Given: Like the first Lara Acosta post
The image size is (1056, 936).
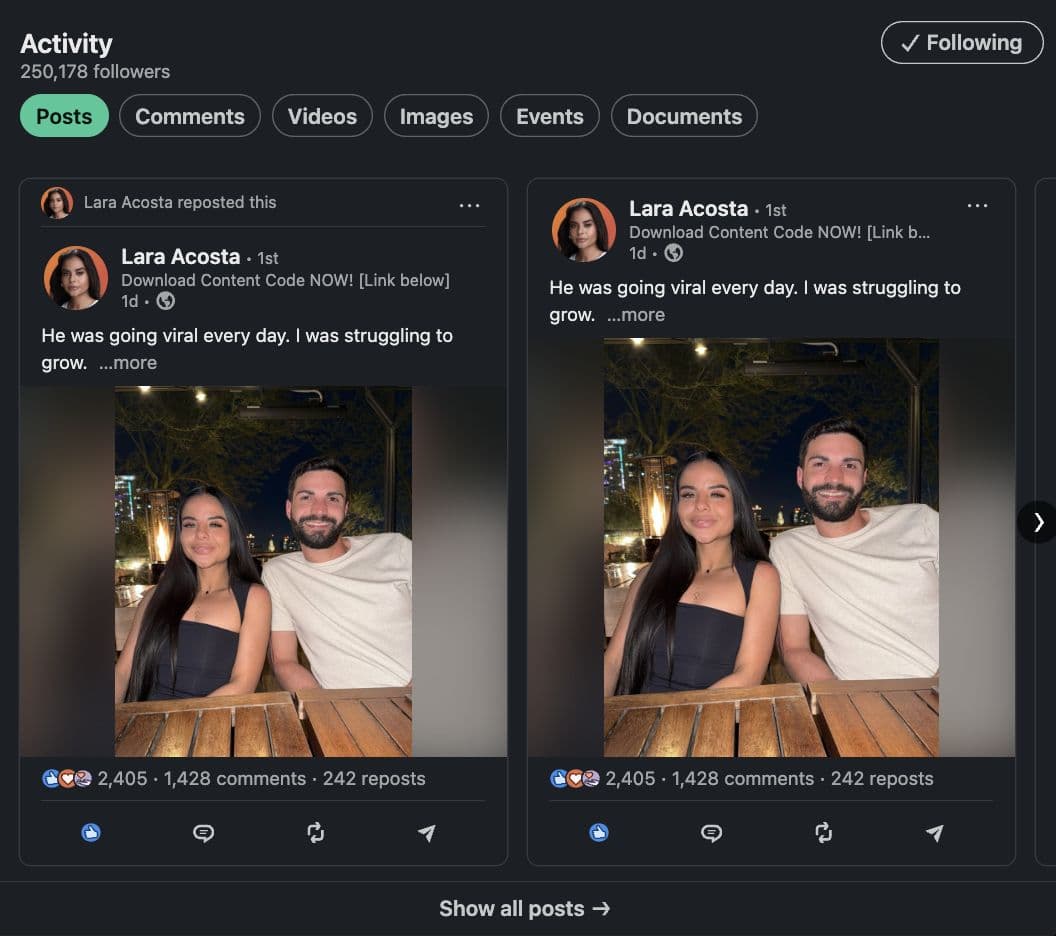Looking at the screenshot, I should pos(91,832).
